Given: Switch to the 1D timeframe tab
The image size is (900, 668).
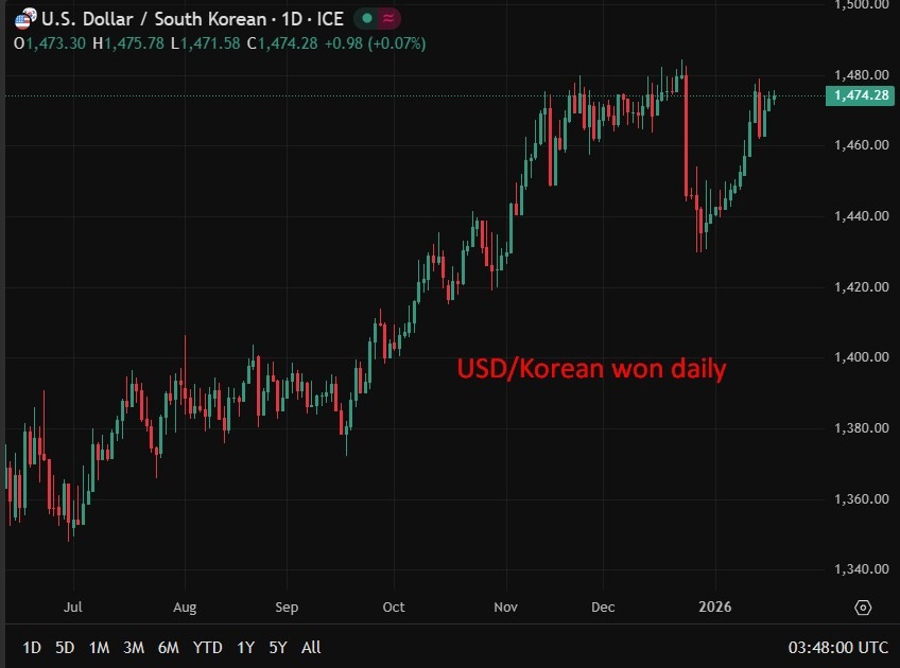Looking at the screenshot, I should coord(33,648).
